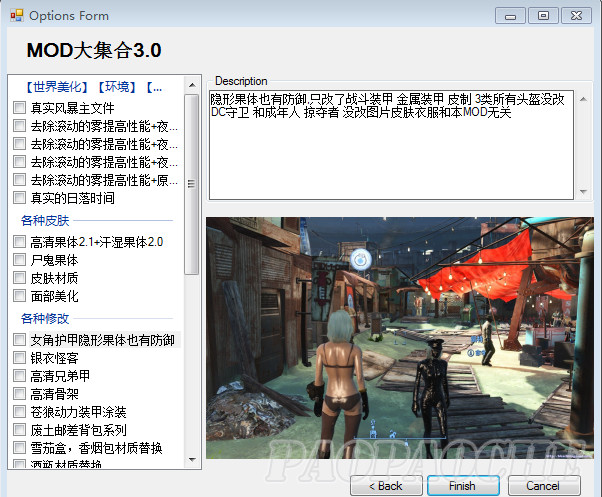This screenshot has height=497, width=602.
Task: Tick the 银衣怪客 checkbox
Action: click(x=19, y=358)
